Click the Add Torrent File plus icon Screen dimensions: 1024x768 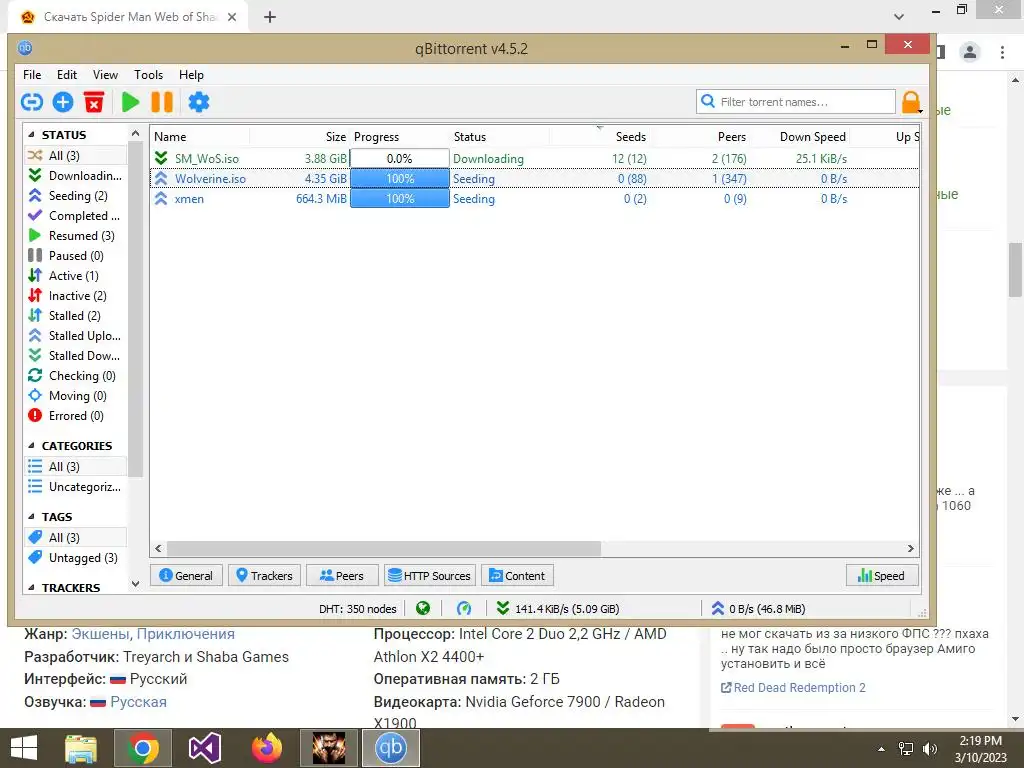63,103
